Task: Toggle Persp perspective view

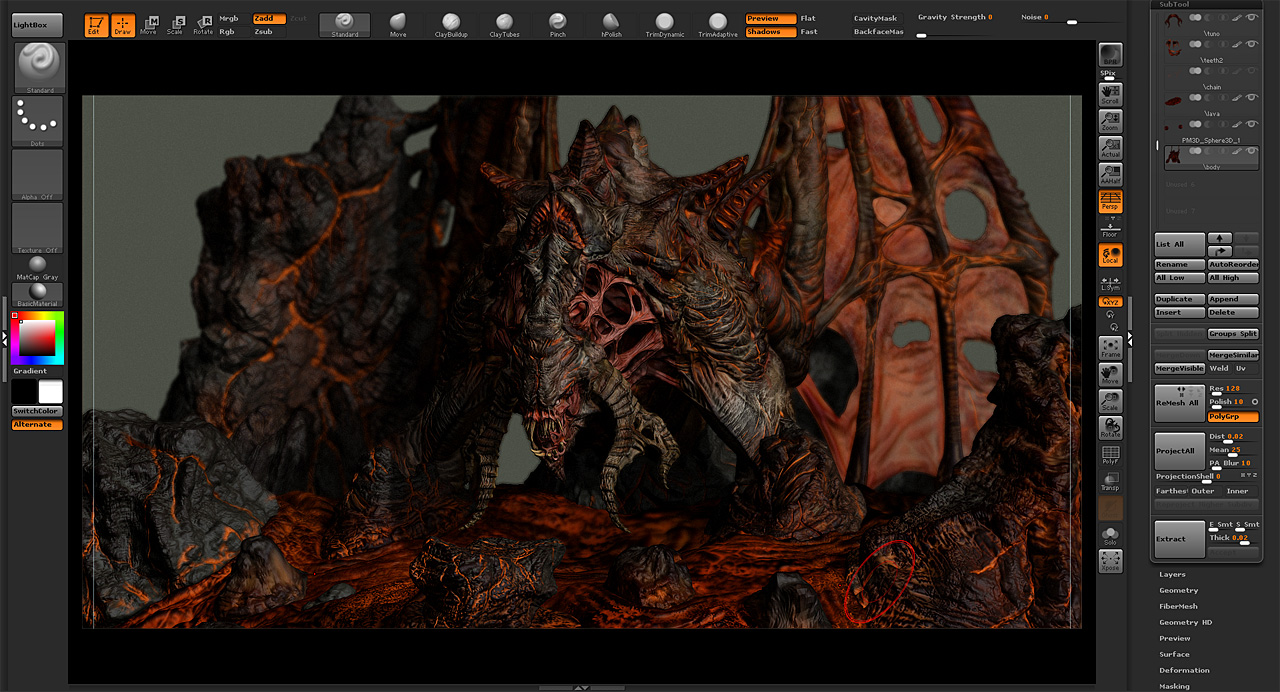Action: [x=1110, y=202]
